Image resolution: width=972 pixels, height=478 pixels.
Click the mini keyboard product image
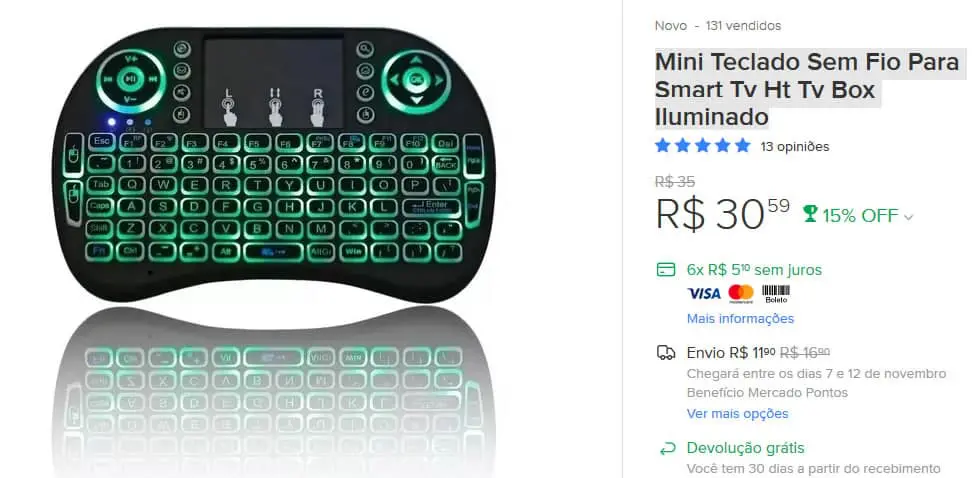[x=274, y=166]
